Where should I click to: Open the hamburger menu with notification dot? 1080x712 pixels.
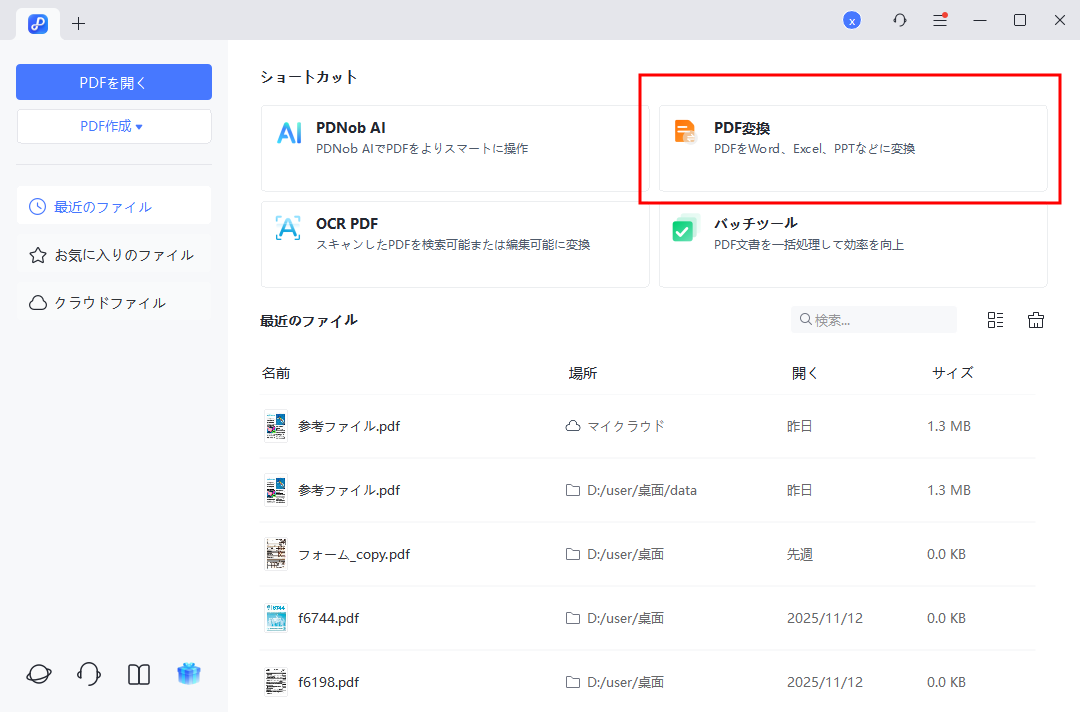[939, 19]
